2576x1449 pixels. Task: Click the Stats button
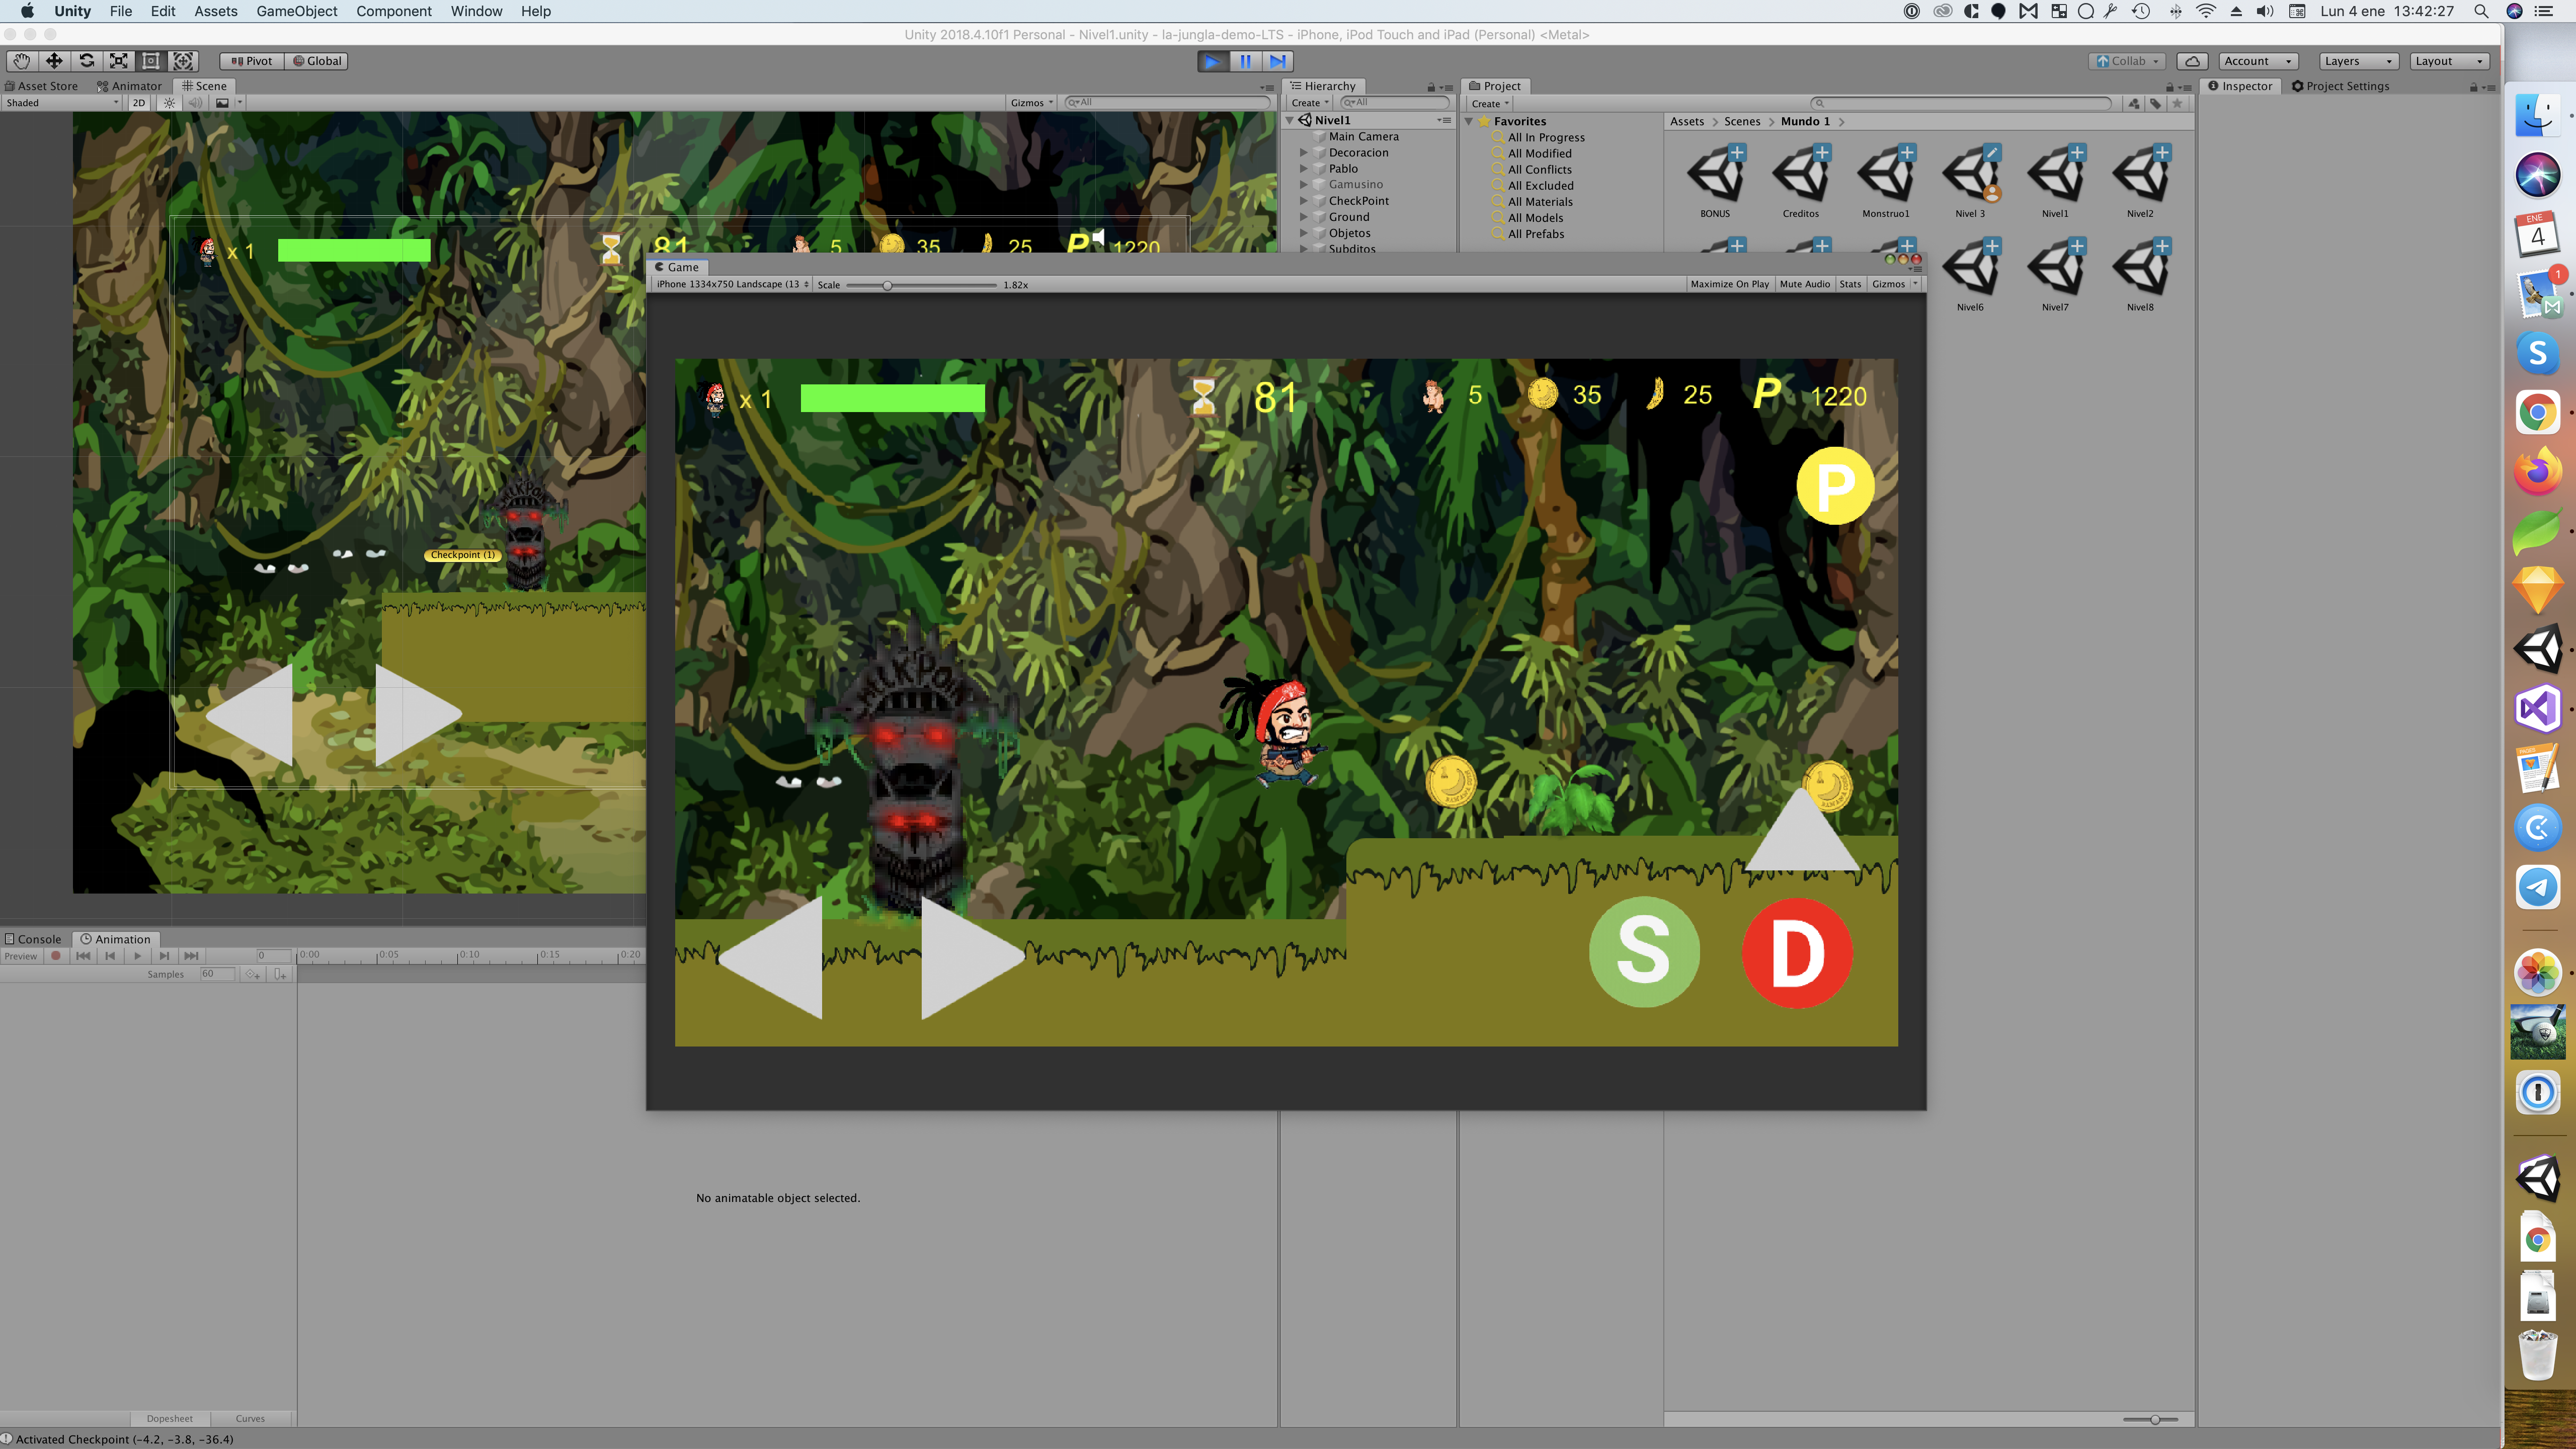pyautogui.click(x=1850, y=284)
